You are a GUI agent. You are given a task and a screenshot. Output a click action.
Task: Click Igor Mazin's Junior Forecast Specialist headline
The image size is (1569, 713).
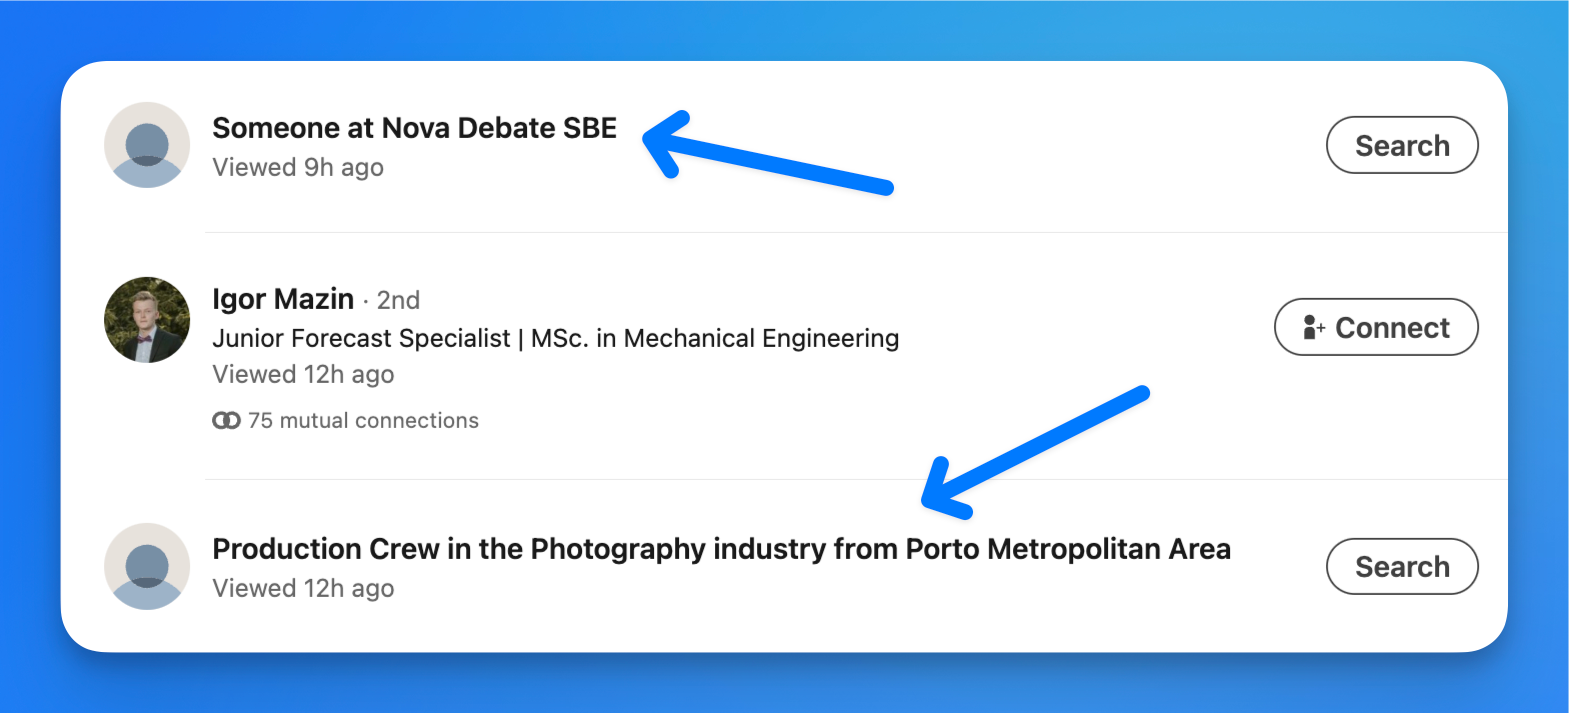click(x=555, y=338)
